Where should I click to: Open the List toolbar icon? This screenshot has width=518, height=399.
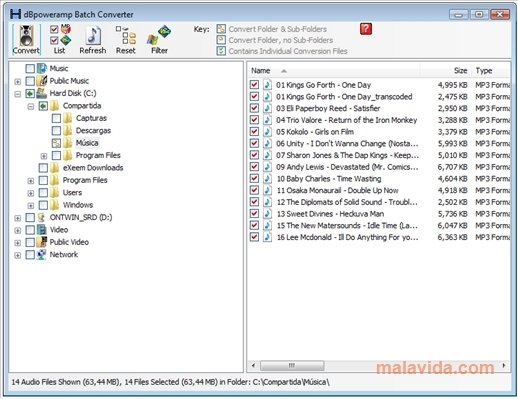pos(60,35)
